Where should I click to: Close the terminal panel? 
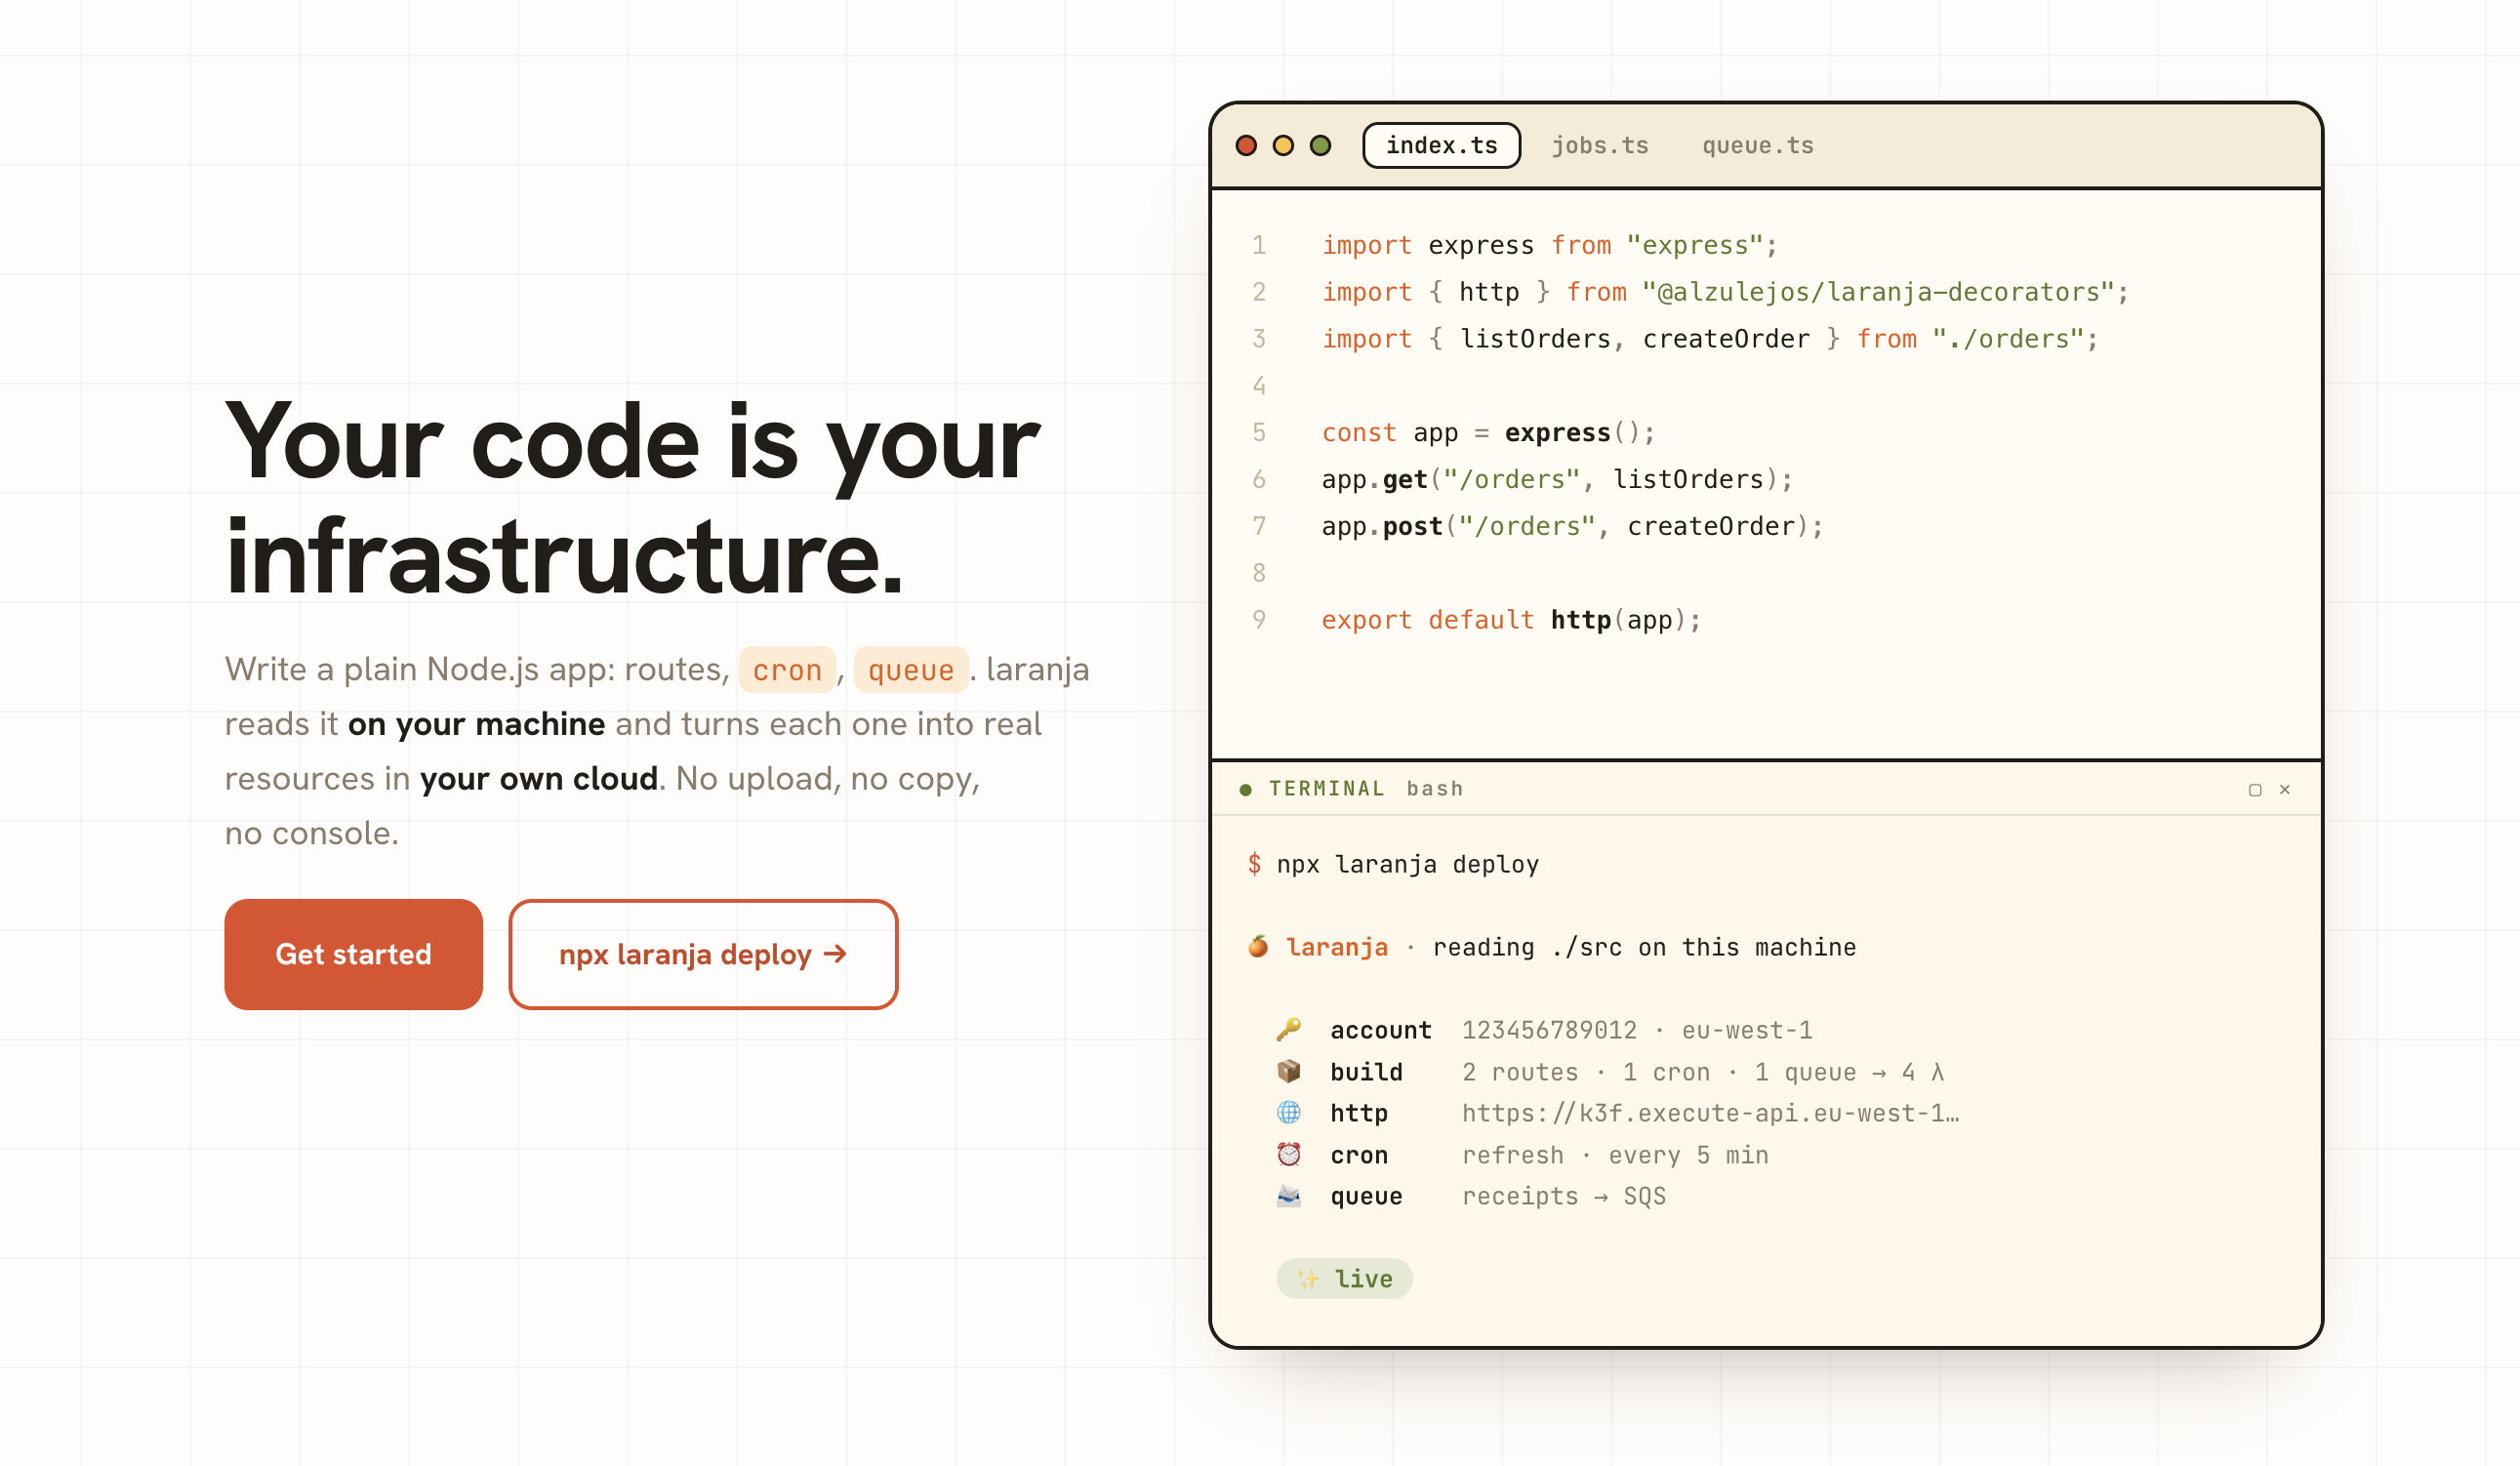pyautogui.click(x=2285, y=789)
